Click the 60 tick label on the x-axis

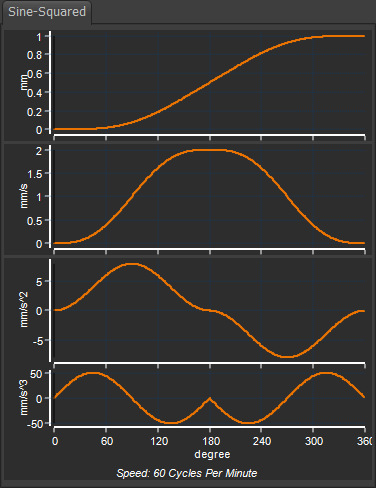click(107, 441)
